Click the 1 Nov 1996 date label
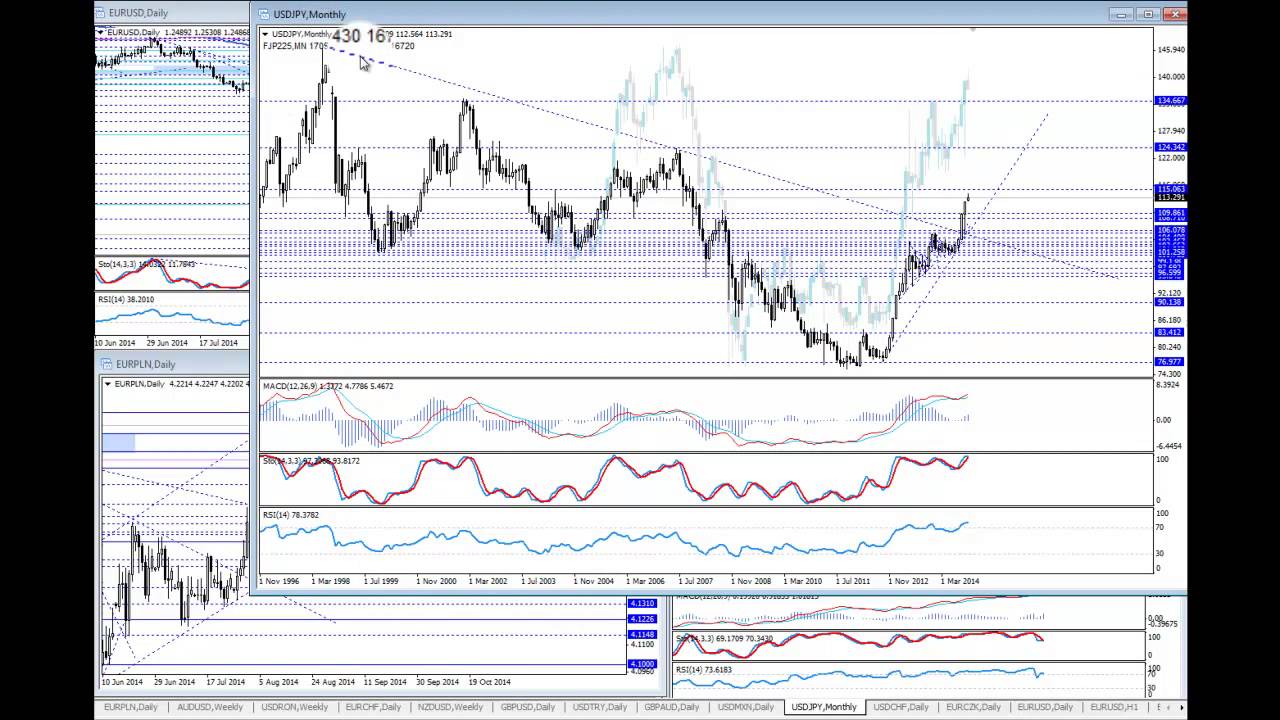 point(279,581)
